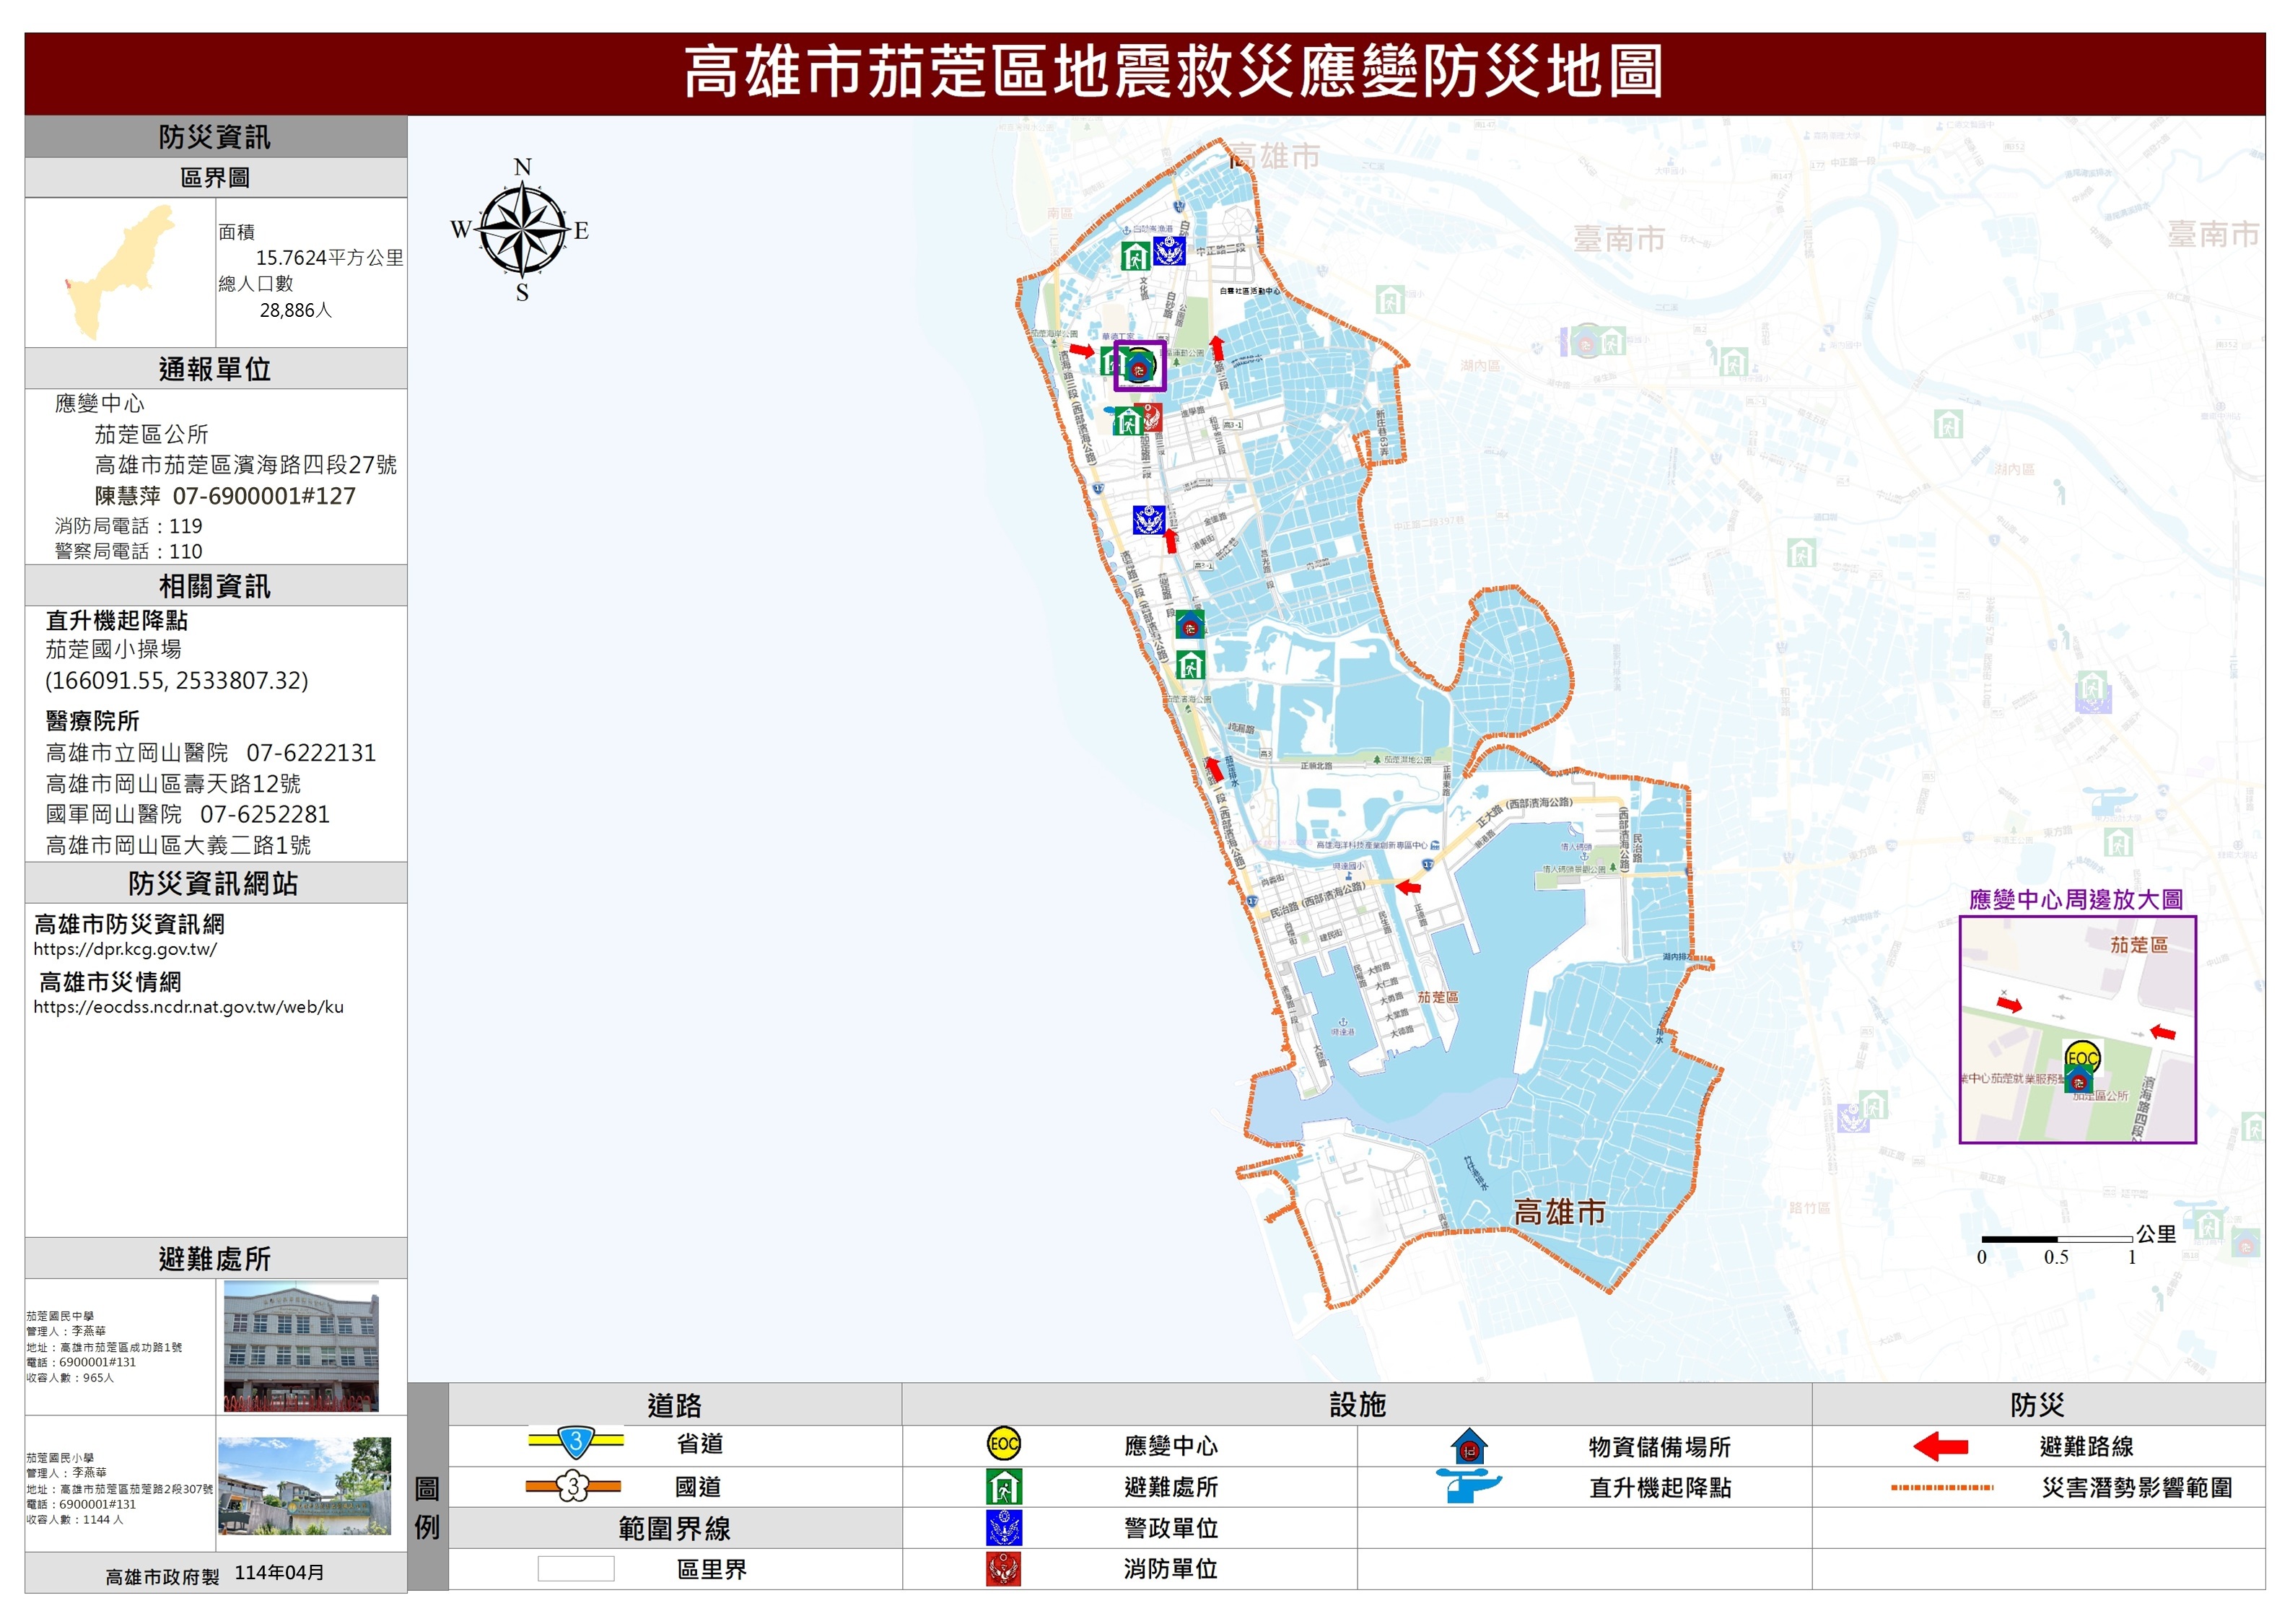Click the police unit legend icon

(1003, 1528)
